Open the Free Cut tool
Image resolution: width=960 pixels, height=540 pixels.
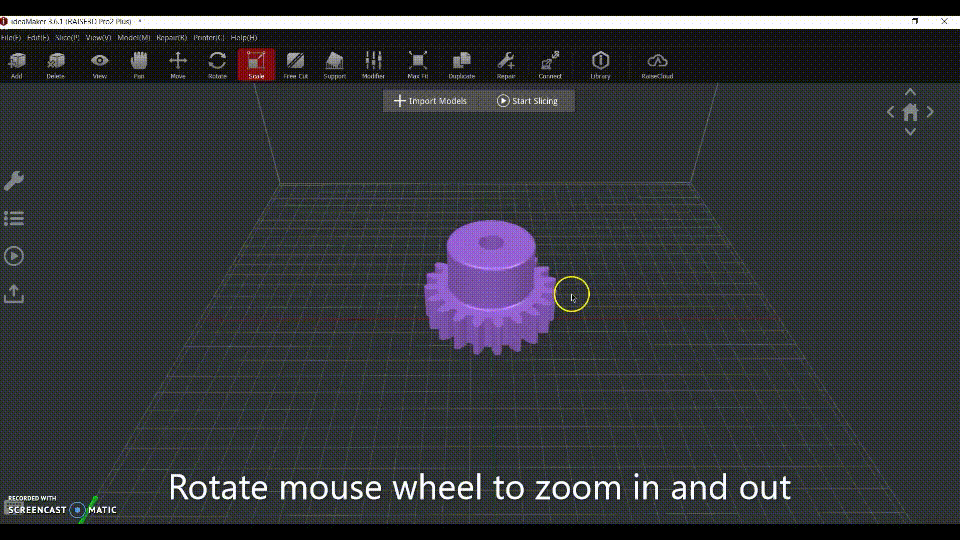click(x=296, y=65)
